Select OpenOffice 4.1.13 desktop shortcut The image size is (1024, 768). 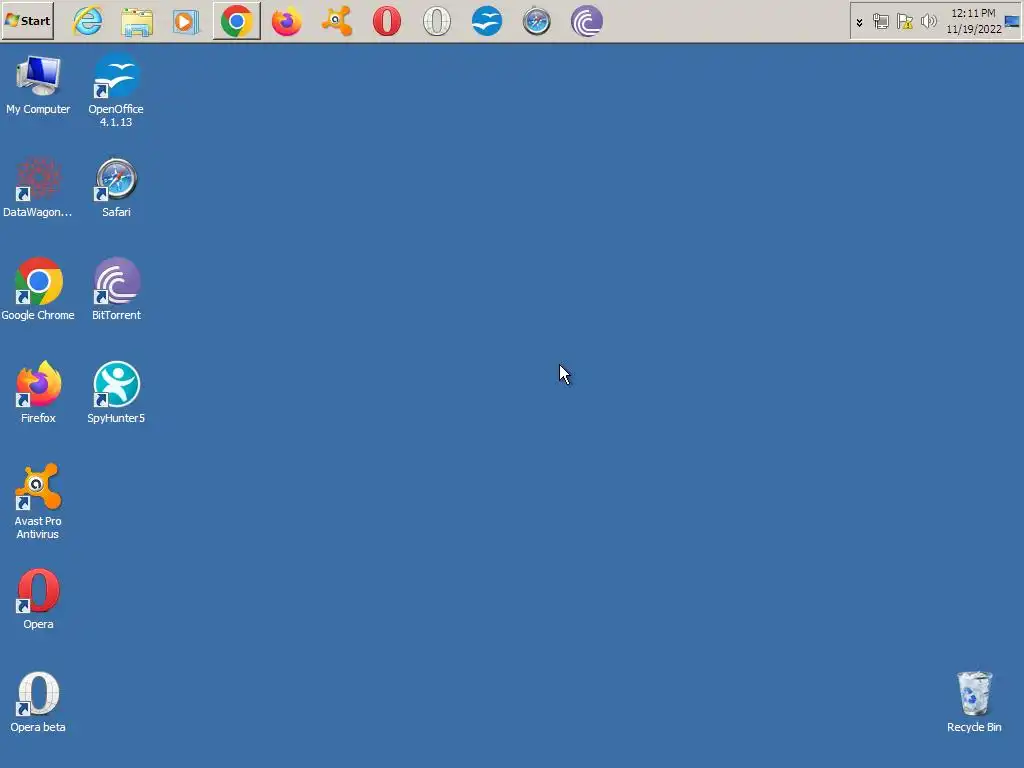116,91
